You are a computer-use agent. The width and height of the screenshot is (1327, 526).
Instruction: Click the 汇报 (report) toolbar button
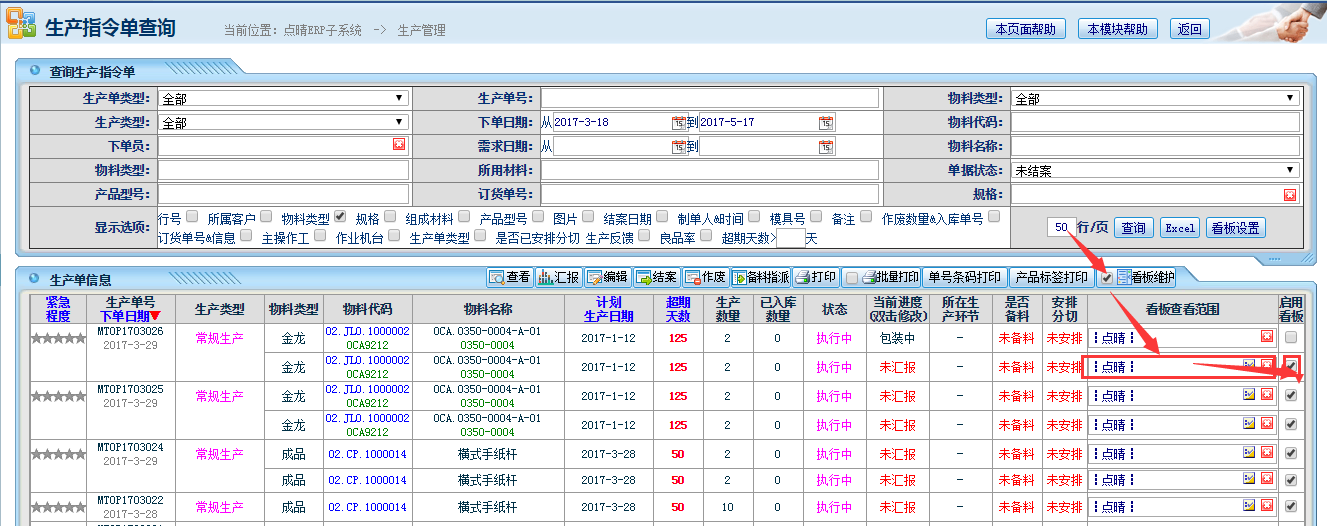coord(559,277)
